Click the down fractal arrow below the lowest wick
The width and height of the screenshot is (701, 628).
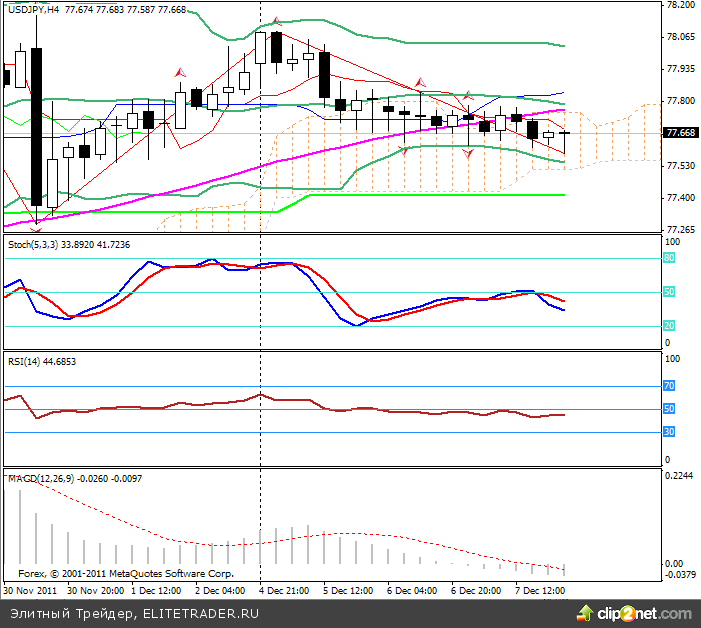coord(36,227)
